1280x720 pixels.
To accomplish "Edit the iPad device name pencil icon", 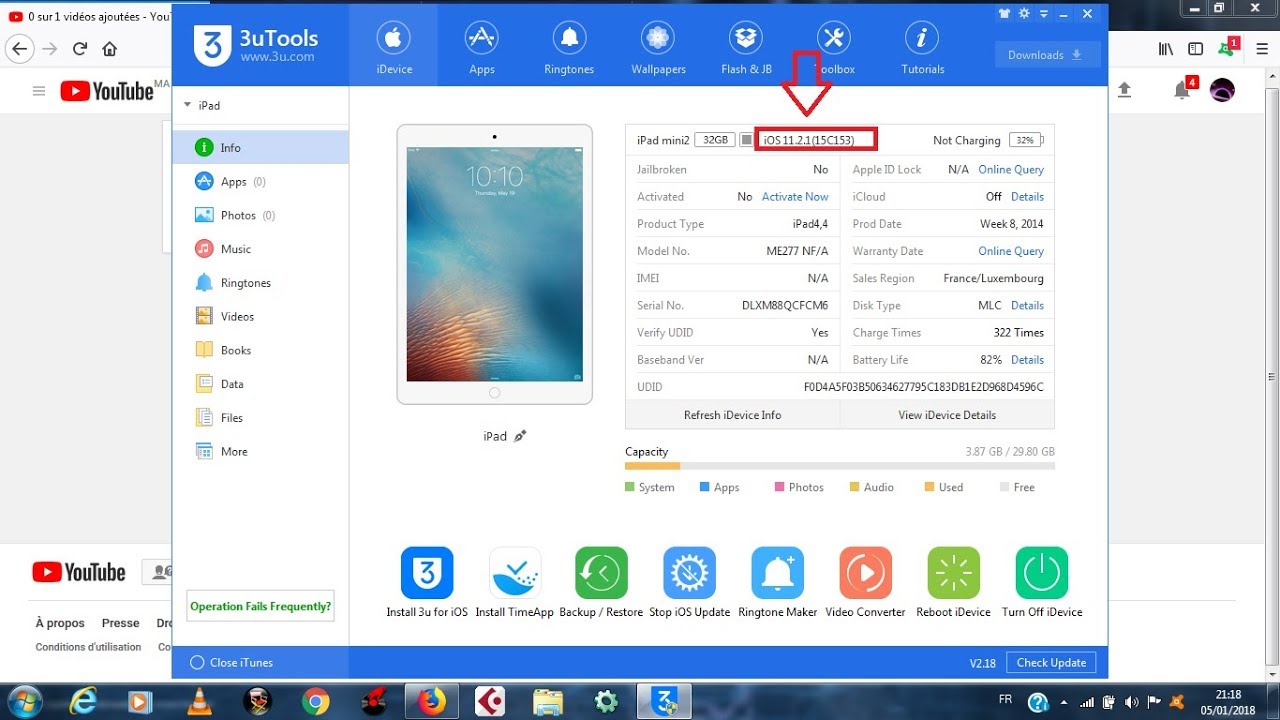I will (x=520, y=436).
